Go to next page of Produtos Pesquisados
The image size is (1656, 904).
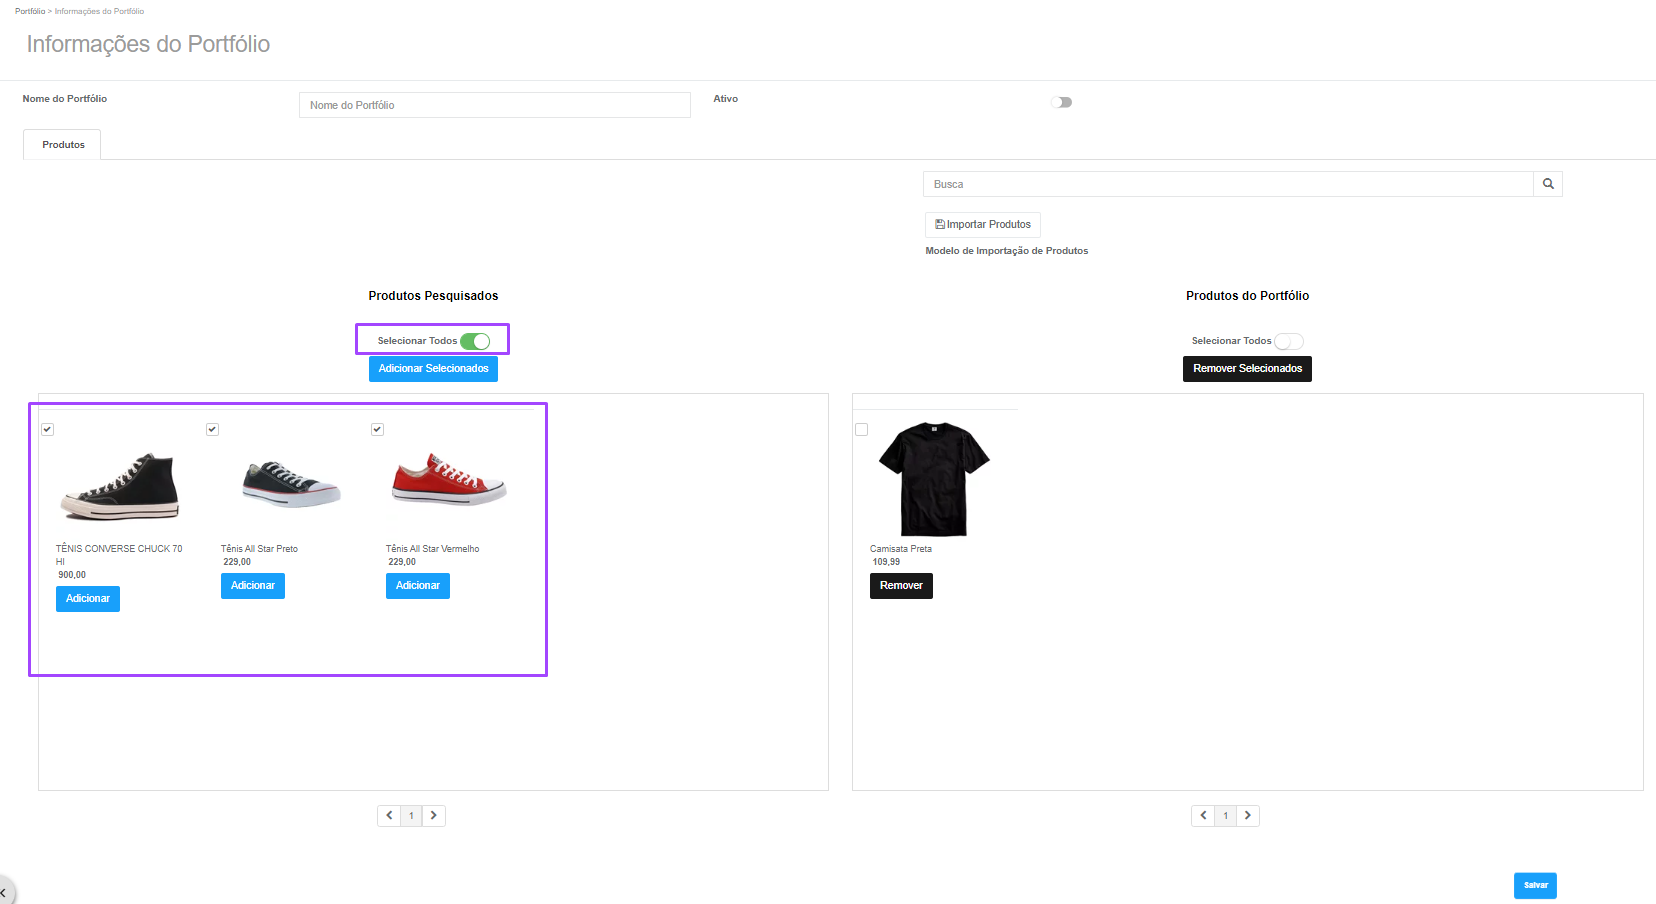click(x=433, y=816)
